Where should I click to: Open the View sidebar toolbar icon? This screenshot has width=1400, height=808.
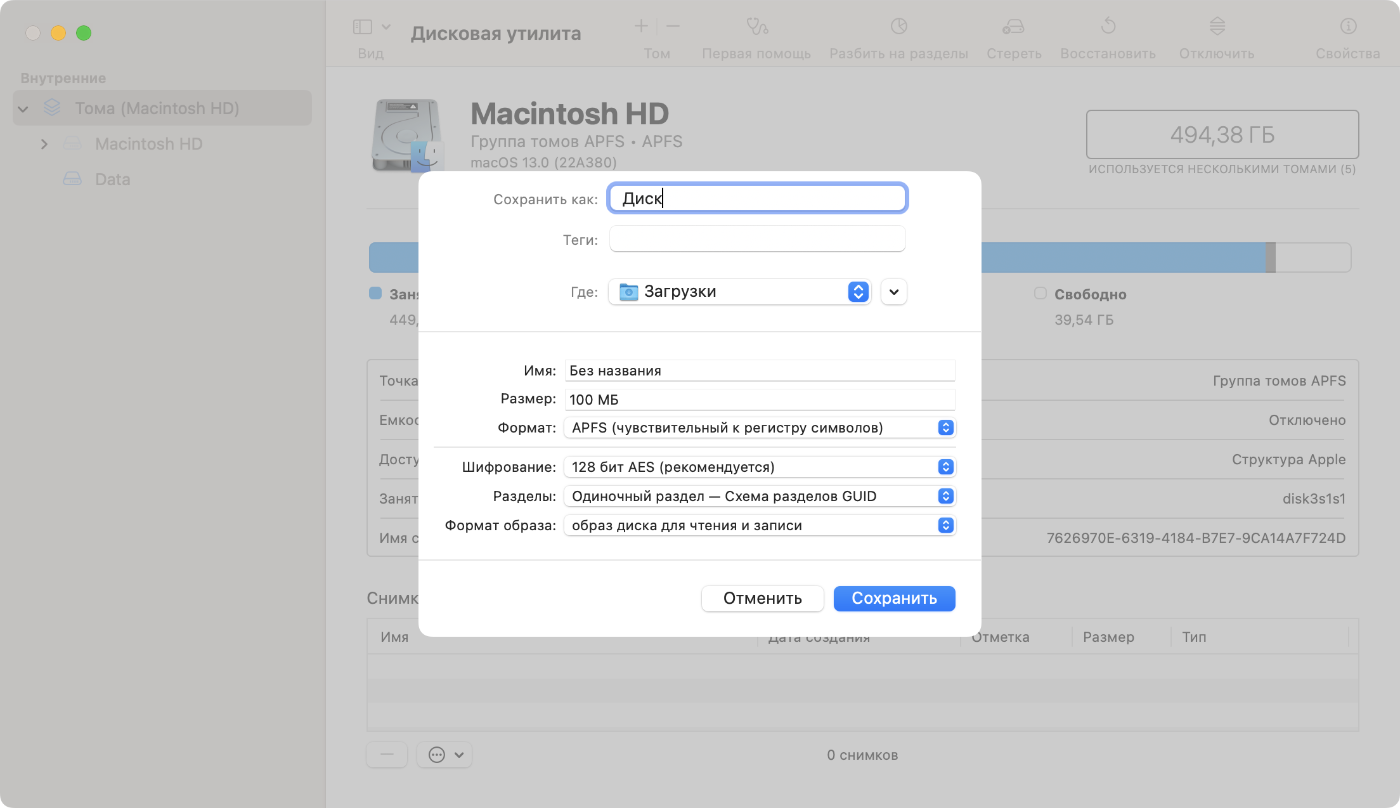coord(363,27)
